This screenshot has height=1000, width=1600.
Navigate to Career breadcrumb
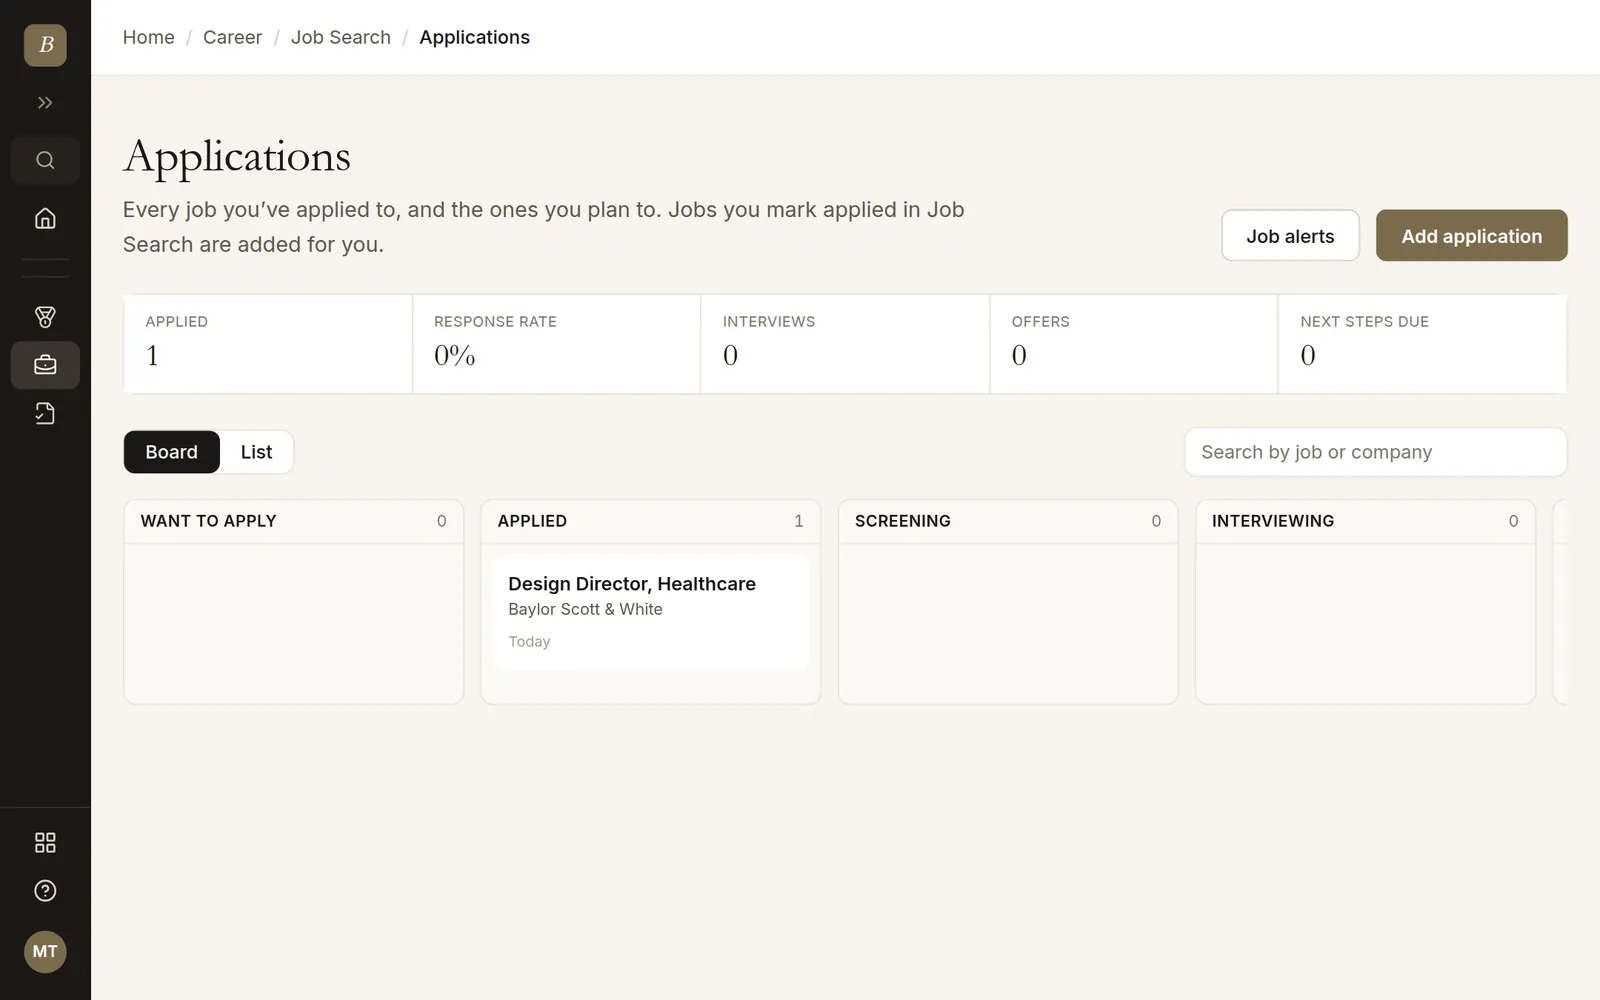pos(232,37)
